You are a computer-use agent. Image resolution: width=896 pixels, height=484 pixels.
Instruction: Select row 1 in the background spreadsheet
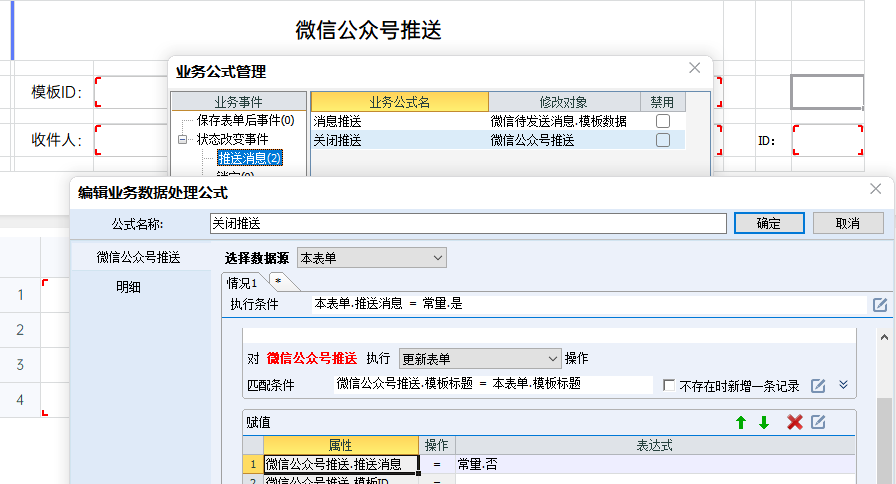(x=21, y=295)
